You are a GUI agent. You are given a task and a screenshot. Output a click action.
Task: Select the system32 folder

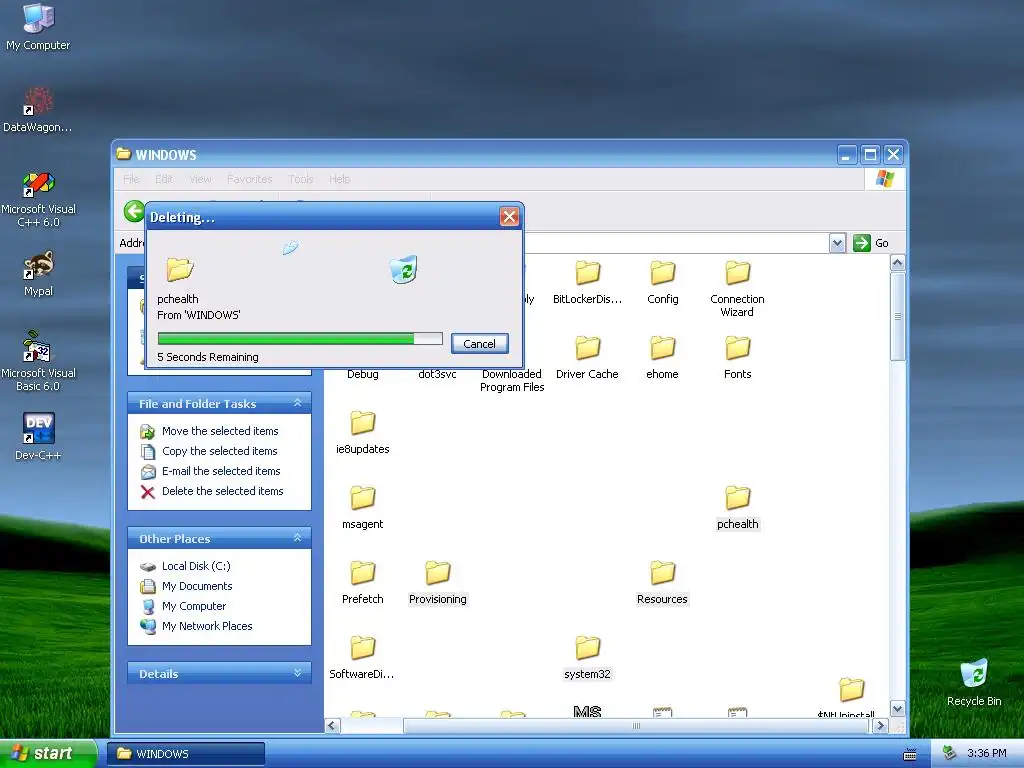click(x=587, y=658)
